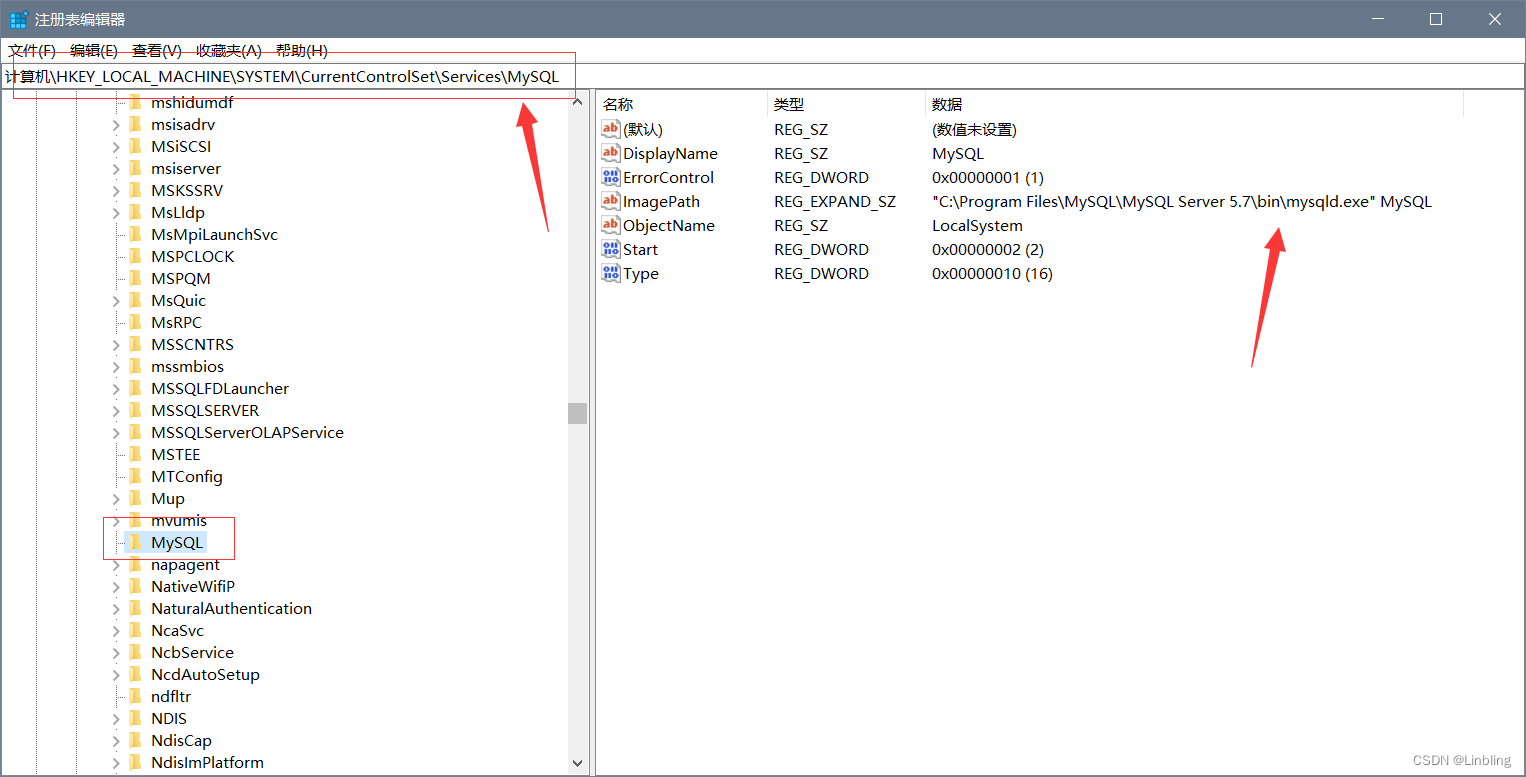Select the NdisImPlatform key
Viewport: 1526px width, 777px height.
(207, 762)
